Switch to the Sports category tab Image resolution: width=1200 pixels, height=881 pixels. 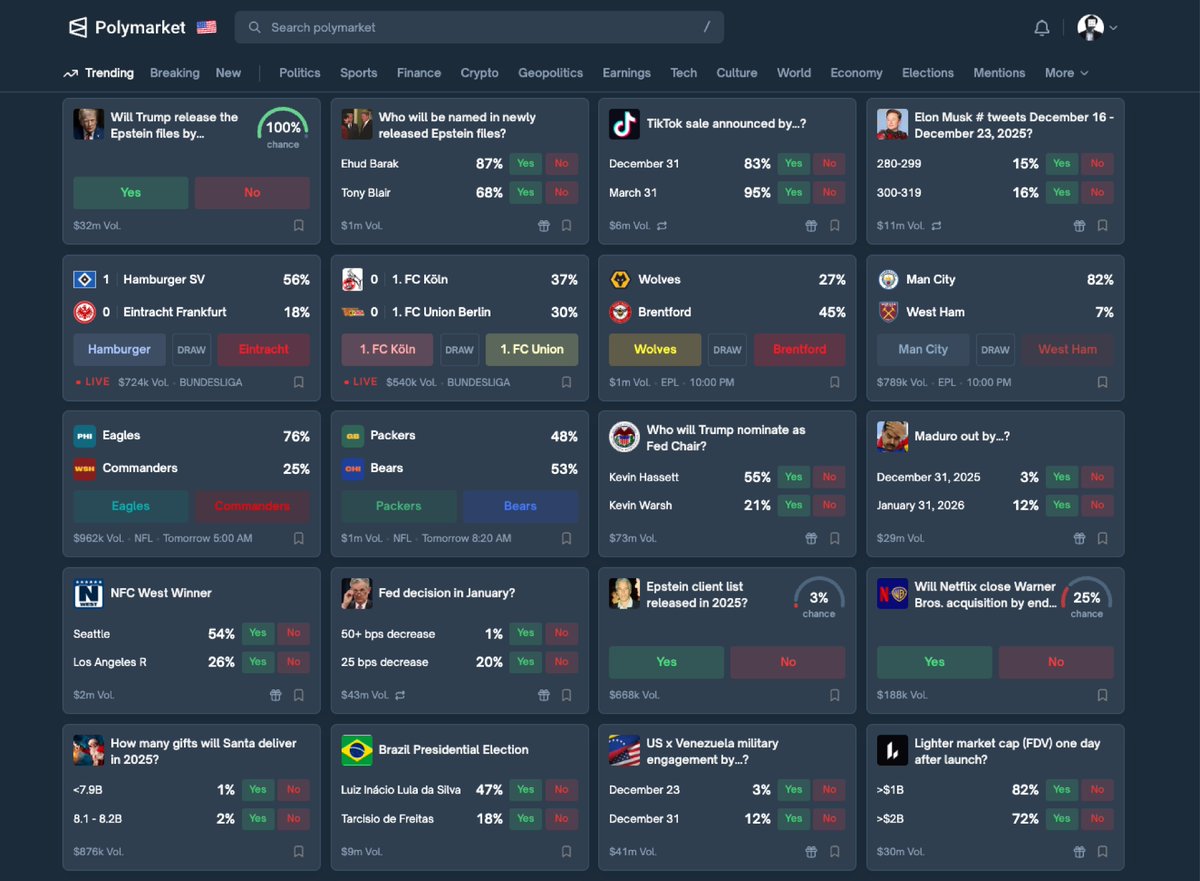pyautogui.click(x=358, y=72)
